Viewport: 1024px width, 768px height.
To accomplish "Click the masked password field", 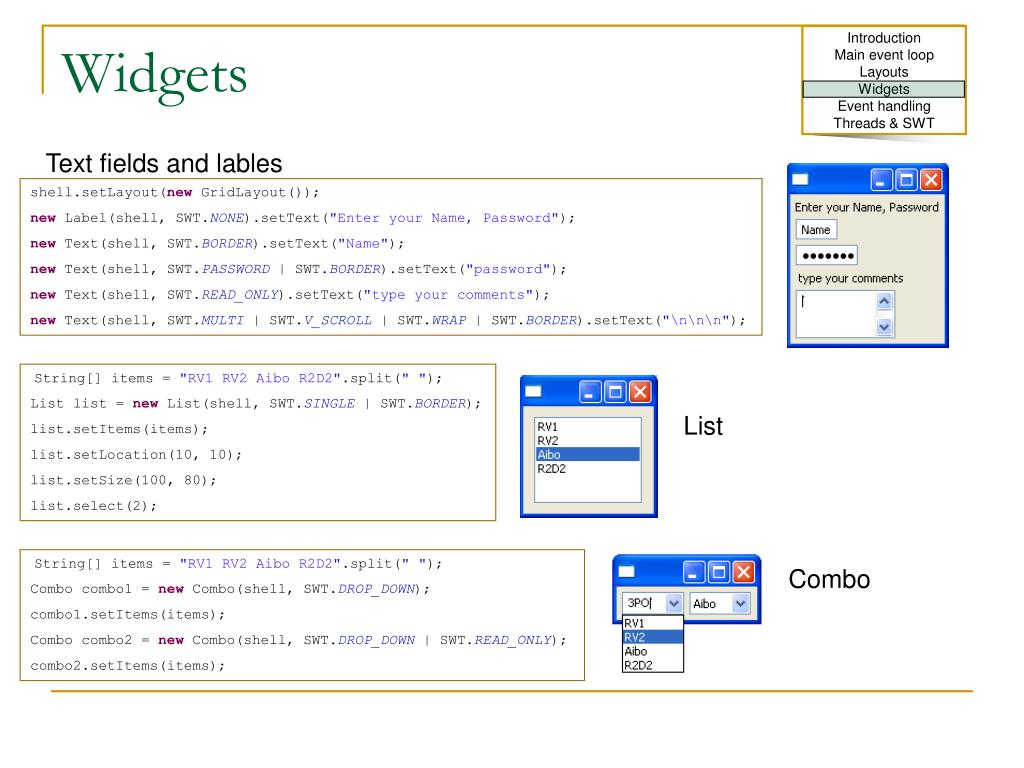I will [x=827, y=255].
